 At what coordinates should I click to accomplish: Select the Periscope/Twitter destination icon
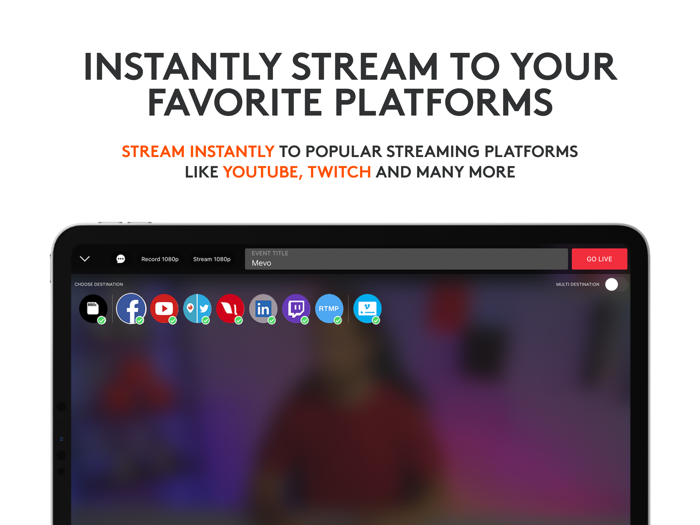coord(197,308)
